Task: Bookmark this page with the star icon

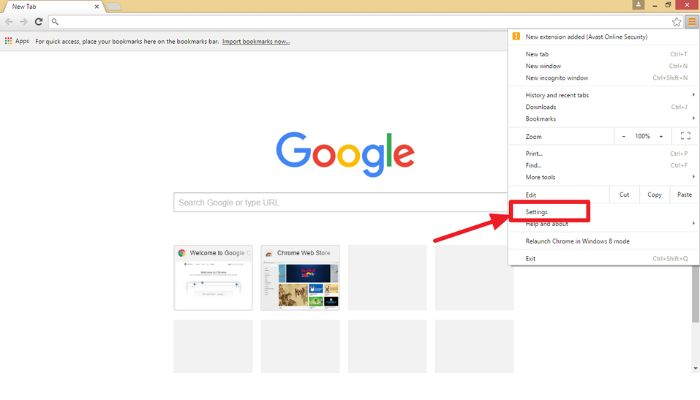Action: [676, 21]
